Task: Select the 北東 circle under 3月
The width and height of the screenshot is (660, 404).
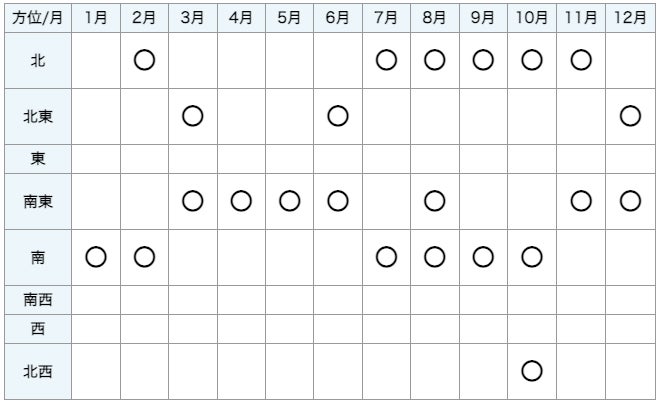Action: click(x=193, y=116)
